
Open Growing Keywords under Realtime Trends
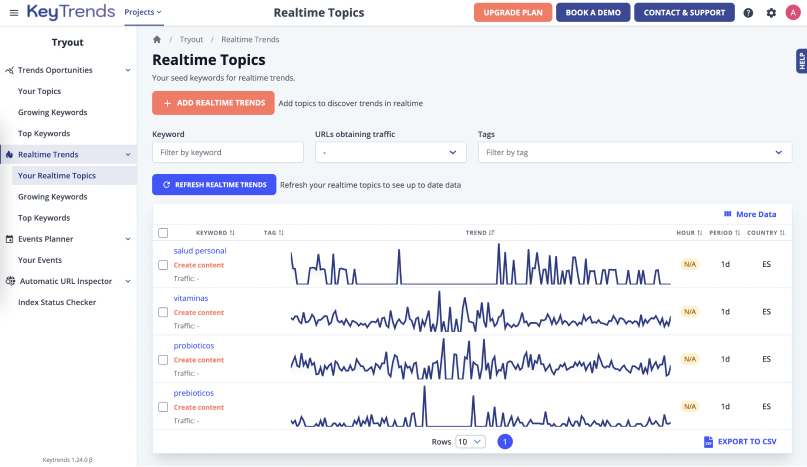pos(52,197)
